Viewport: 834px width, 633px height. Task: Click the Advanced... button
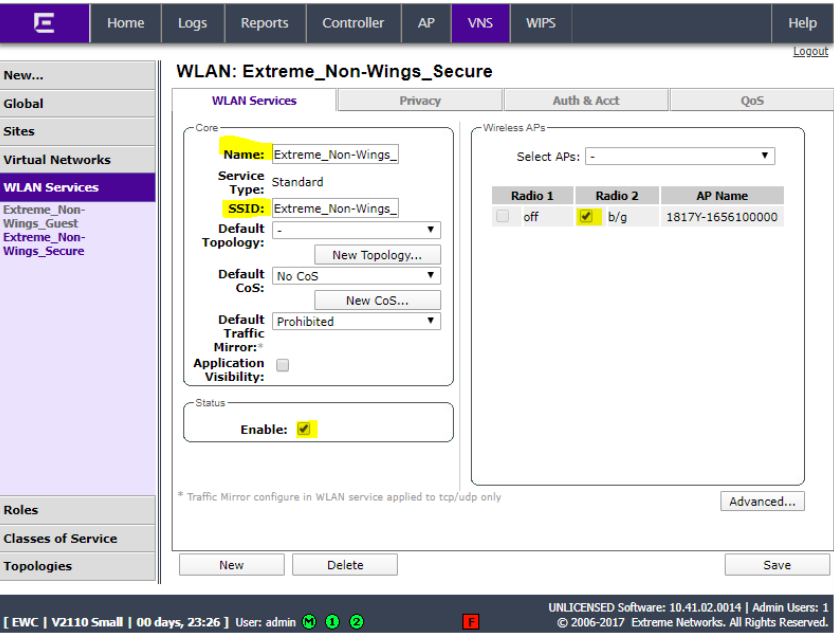762,501
